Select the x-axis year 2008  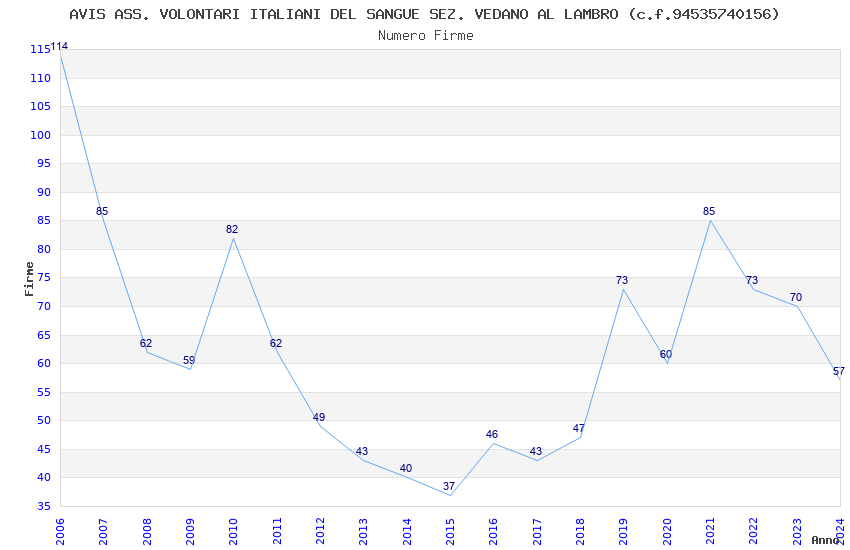[146, 532]
